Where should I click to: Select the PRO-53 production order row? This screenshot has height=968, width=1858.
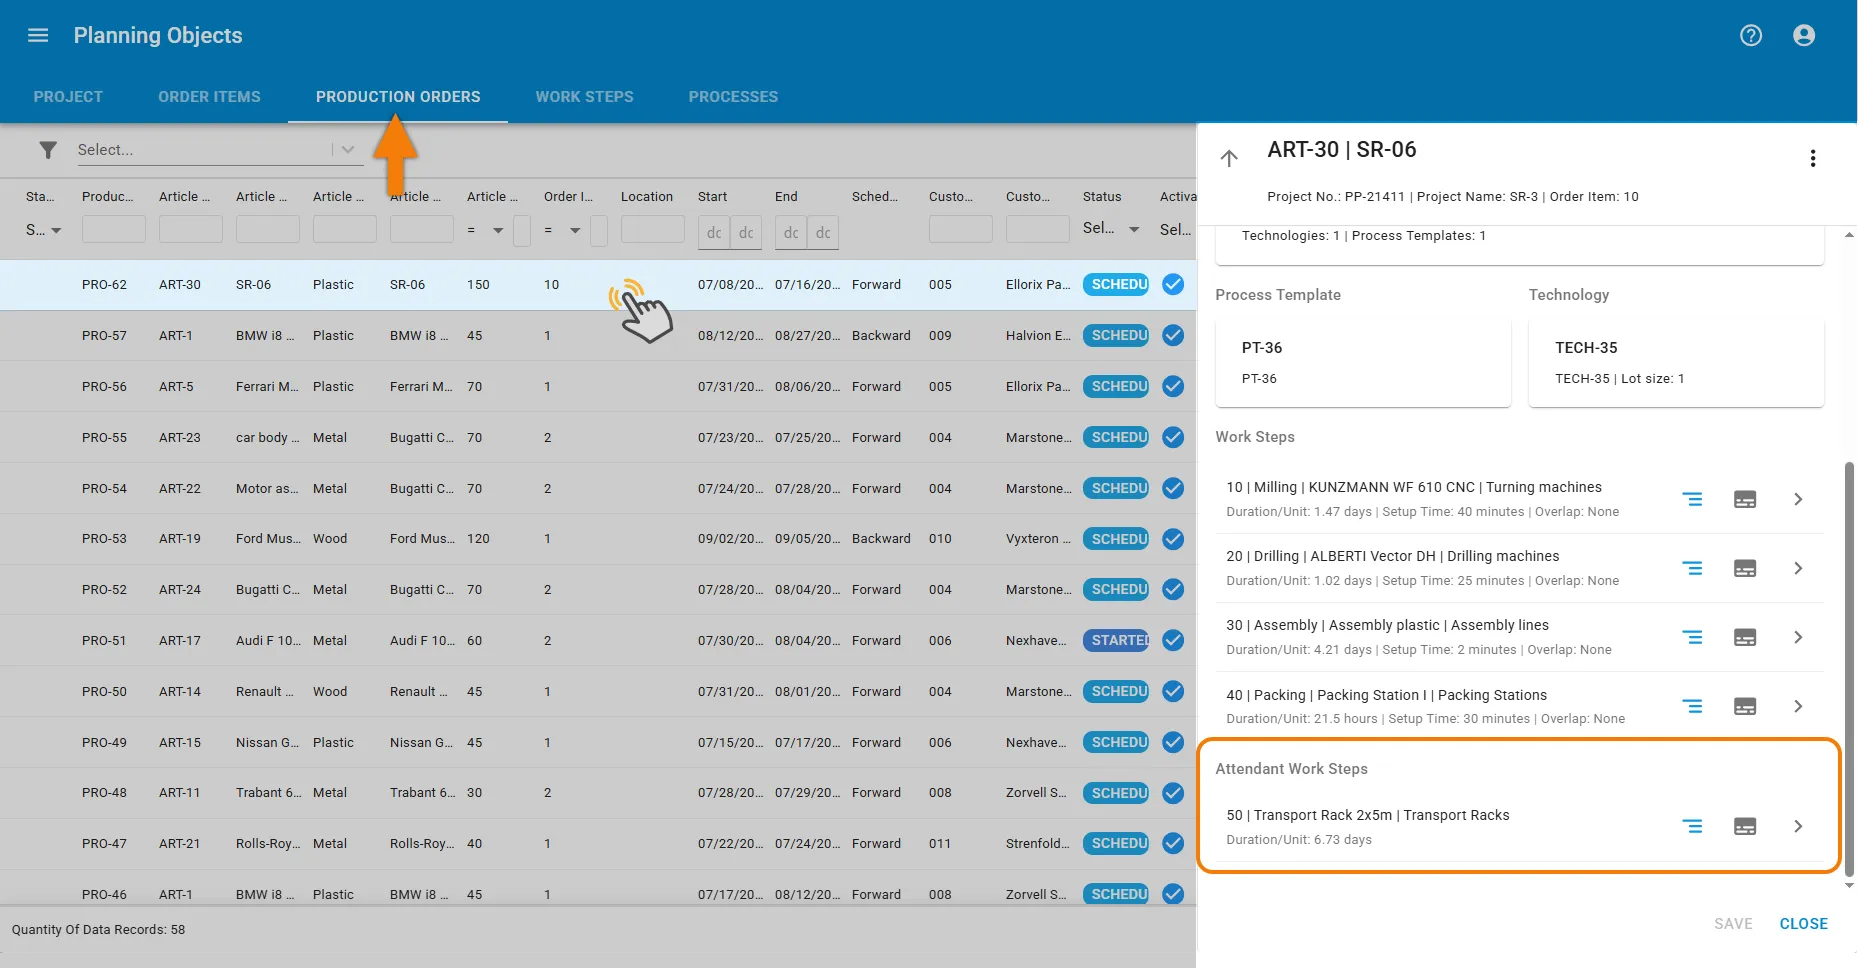tap(598, 539)
